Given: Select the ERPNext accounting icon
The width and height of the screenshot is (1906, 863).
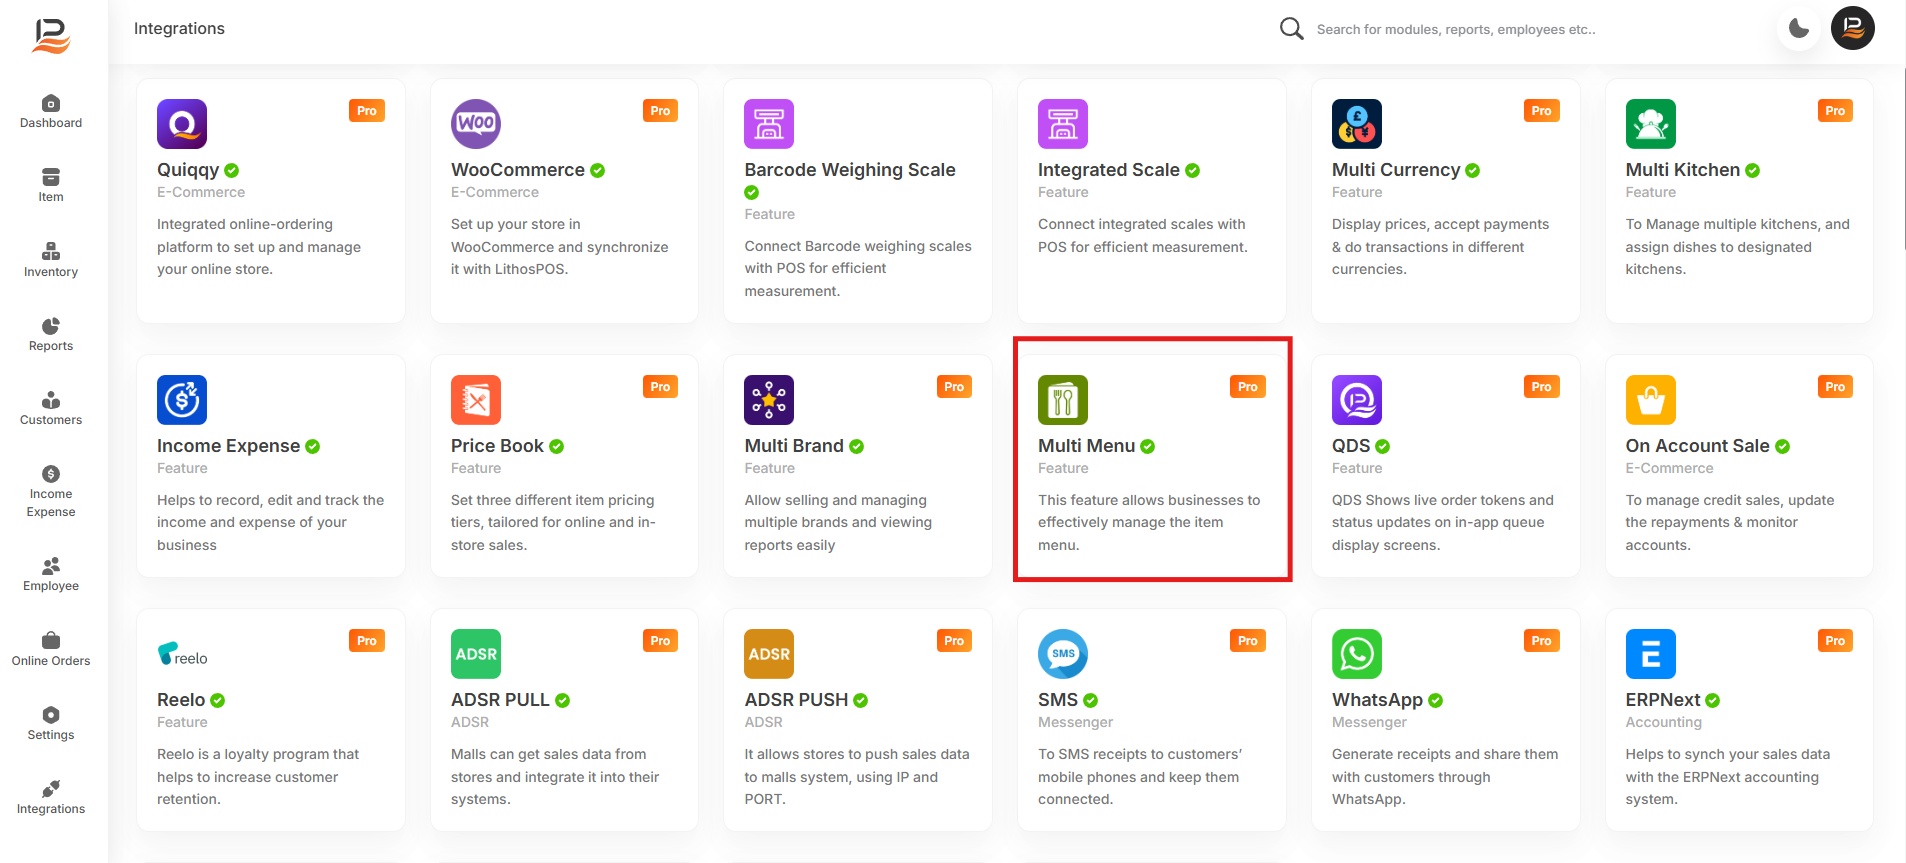Looking at the screenshot, I should pyautogui.click(x=1650, y=654).
